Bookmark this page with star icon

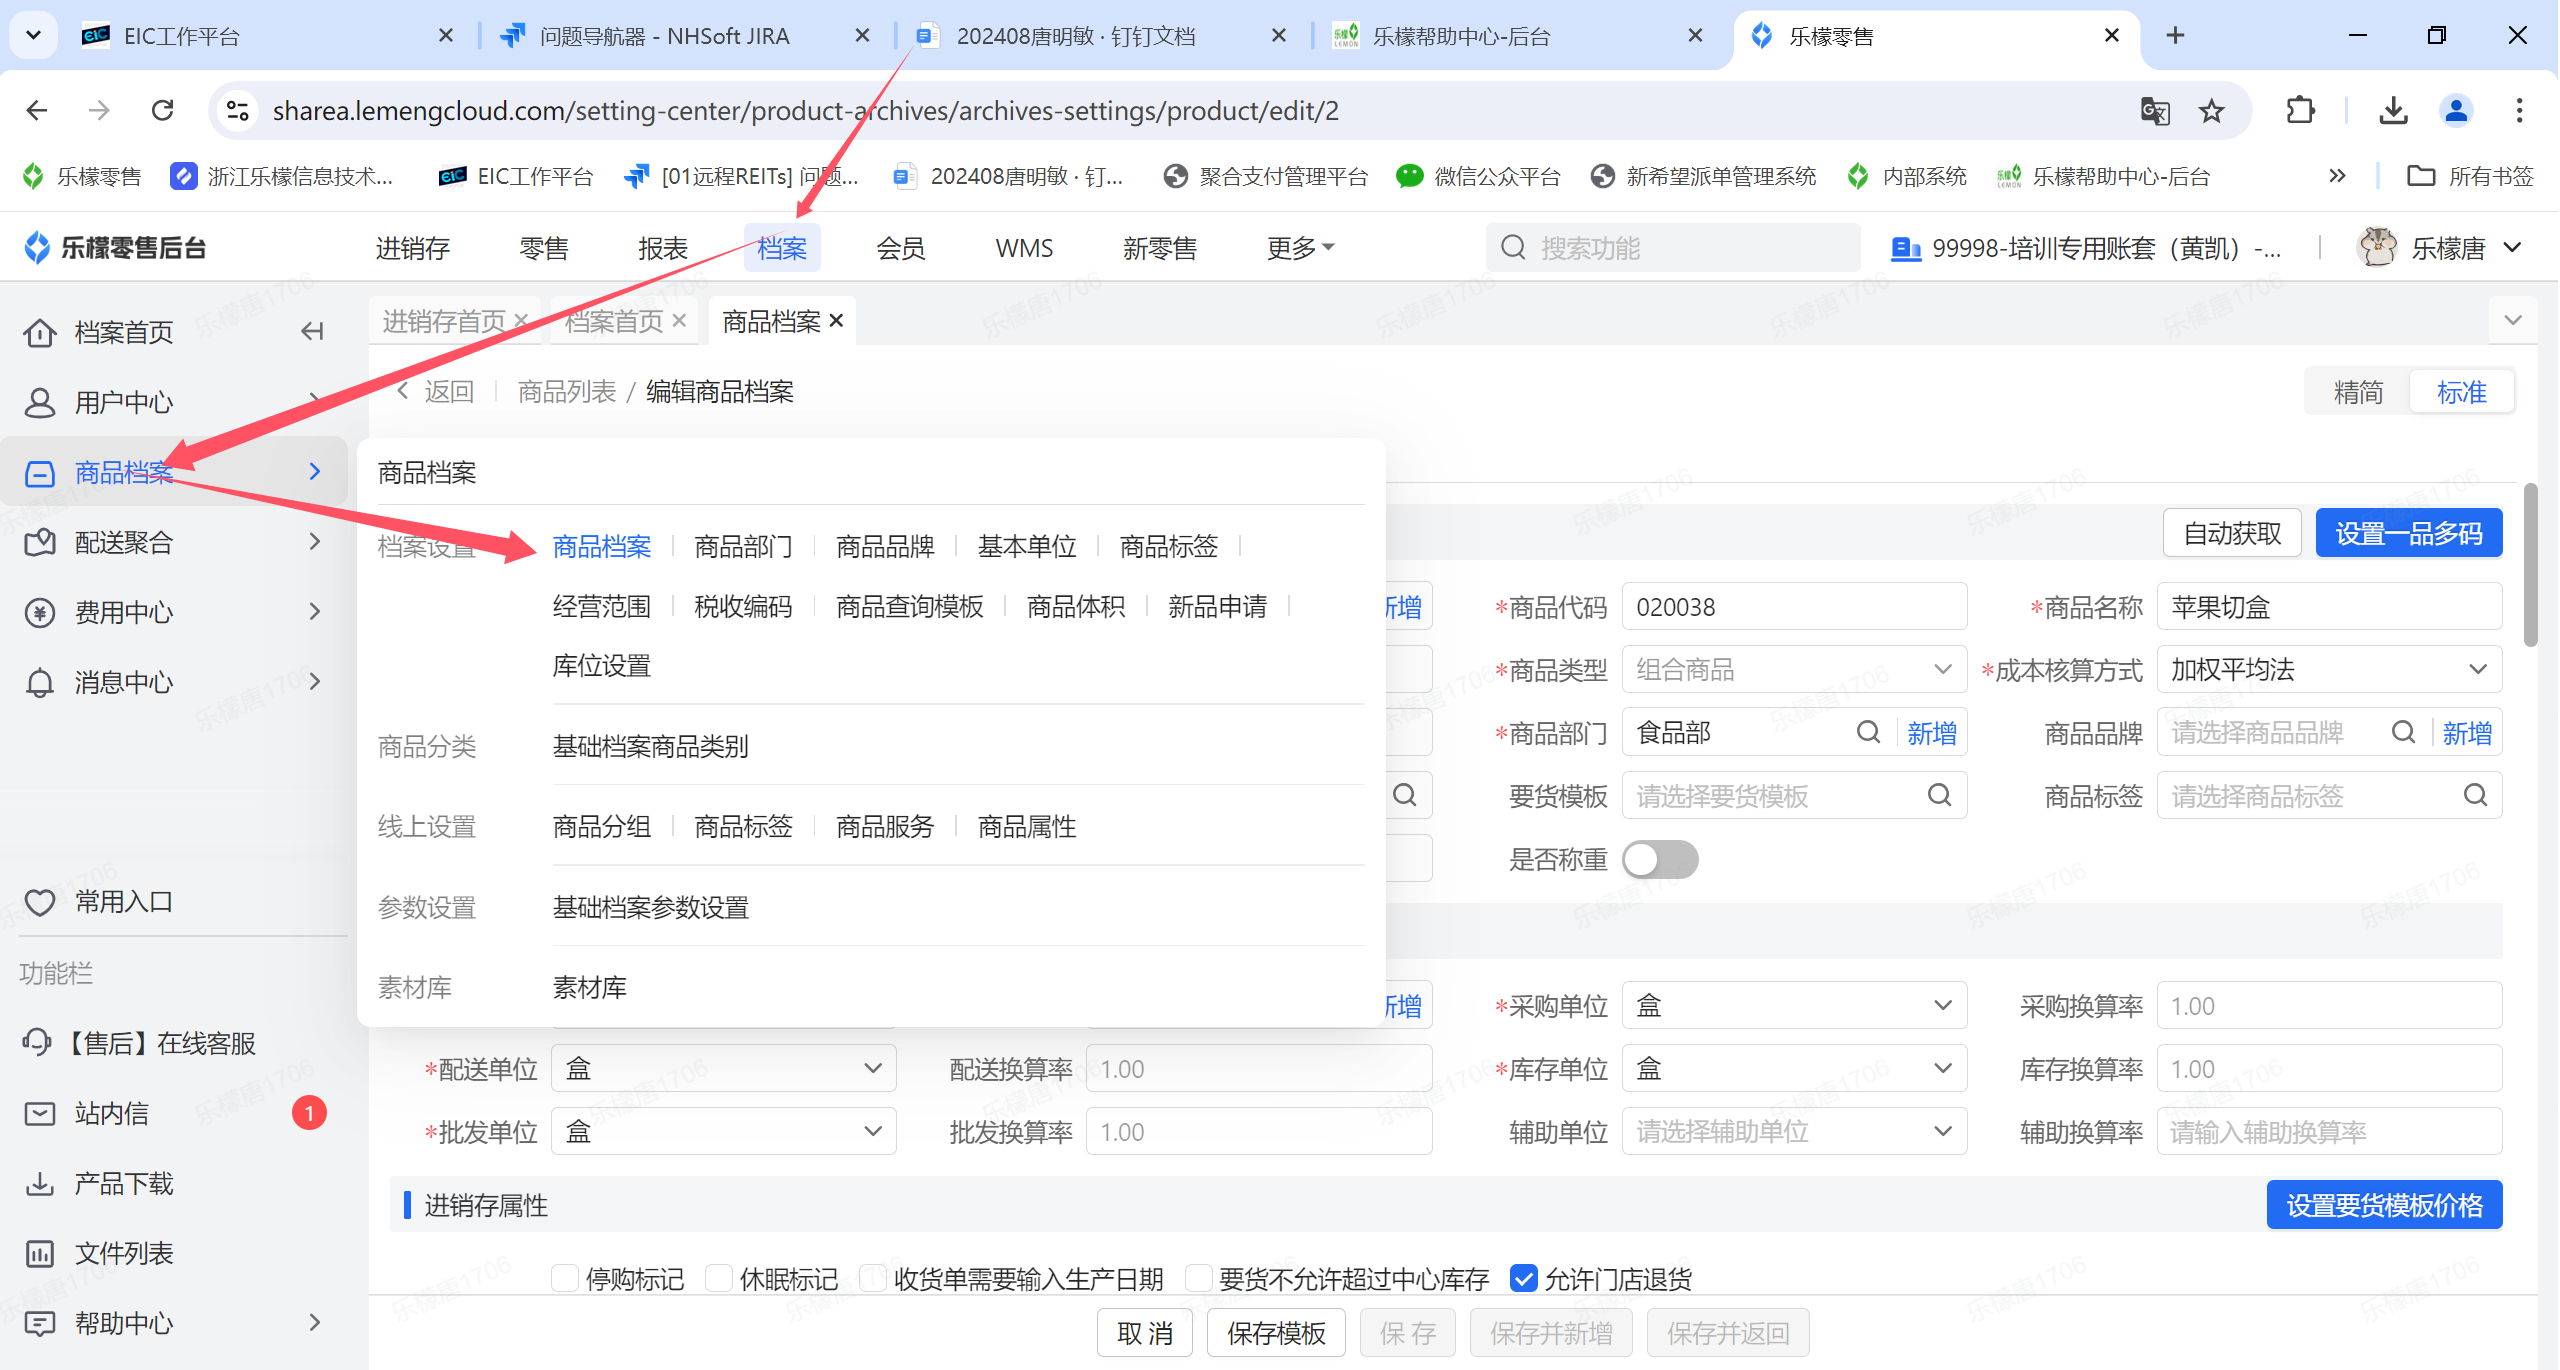tap(2212, 111)
